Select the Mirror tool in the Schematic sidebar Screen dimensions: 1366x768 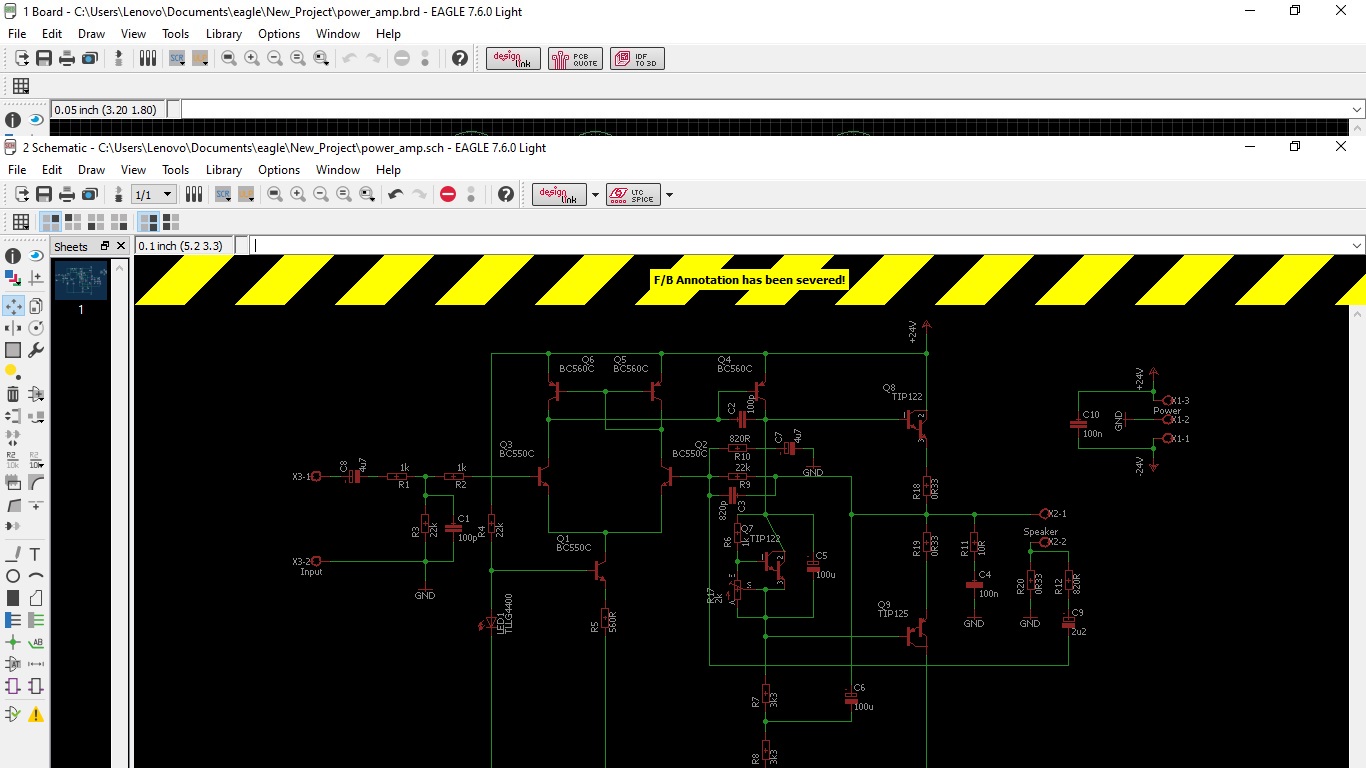pyautogui.click(x=13, y=328)
